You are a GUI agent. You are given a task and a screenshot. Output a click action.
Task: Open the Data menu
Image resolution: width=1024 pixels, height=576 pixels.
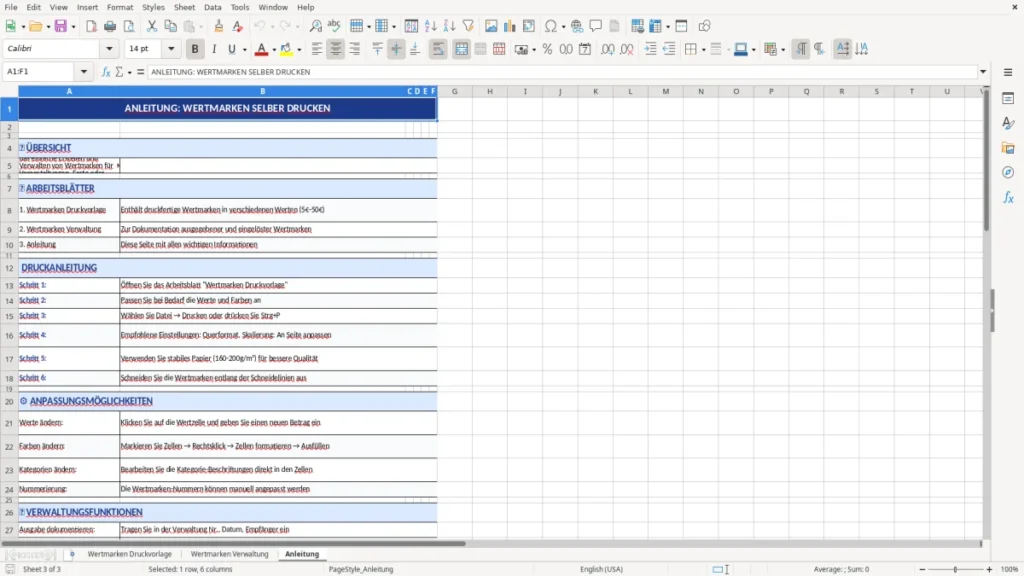point(212,7)
